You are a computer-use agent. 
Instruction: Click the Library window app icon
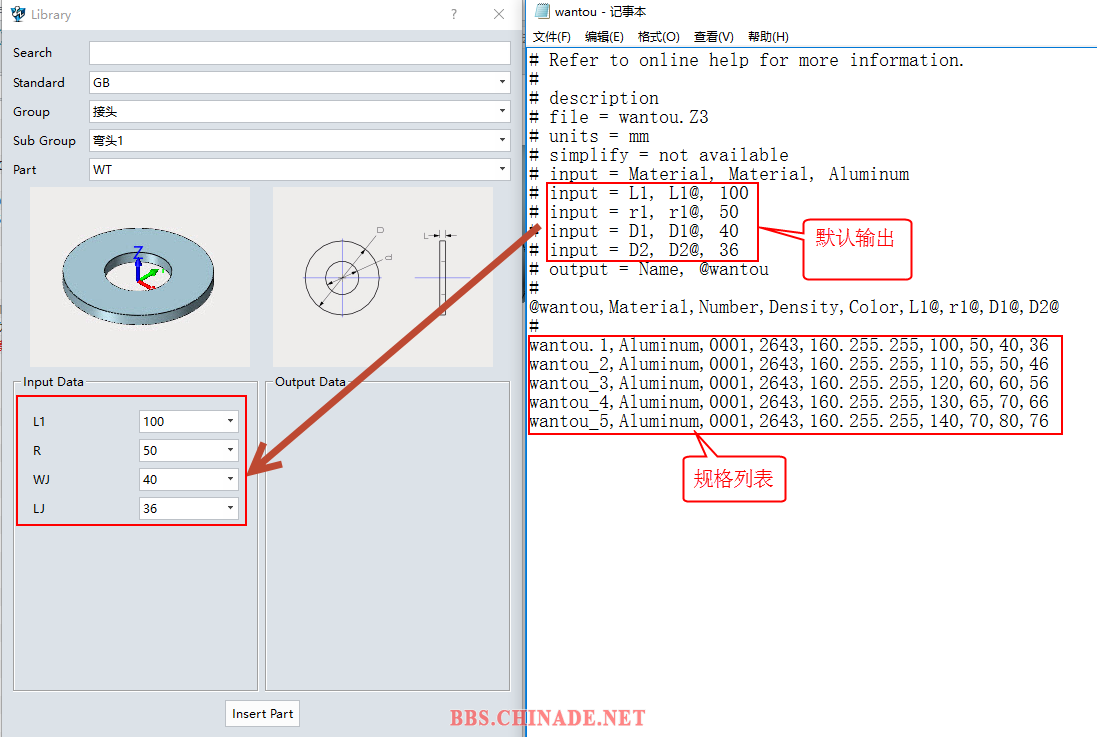17,14
